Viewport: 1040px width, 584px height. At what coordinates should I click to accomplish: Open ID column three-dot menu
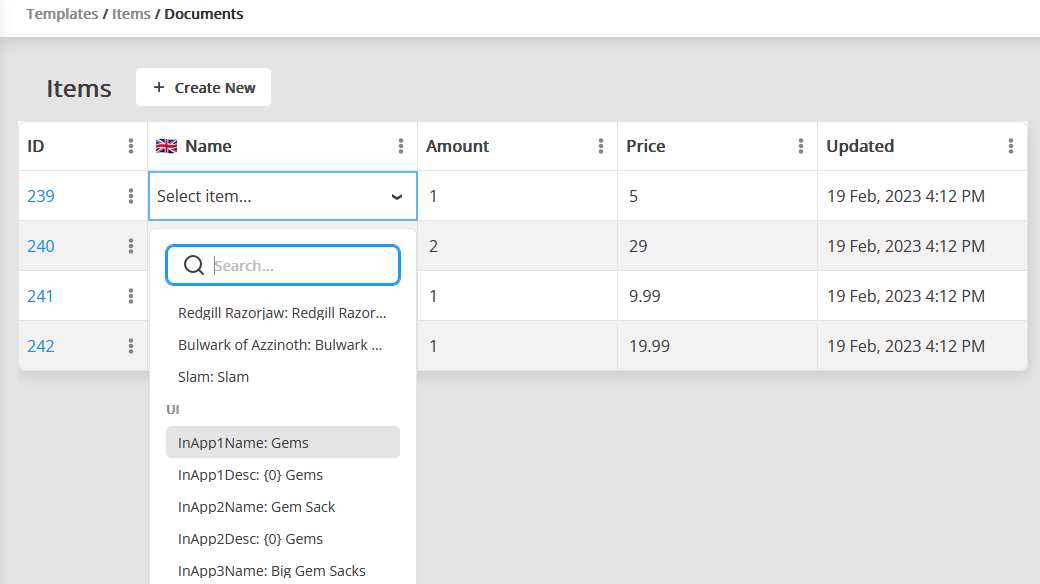(x=131, y=146)
